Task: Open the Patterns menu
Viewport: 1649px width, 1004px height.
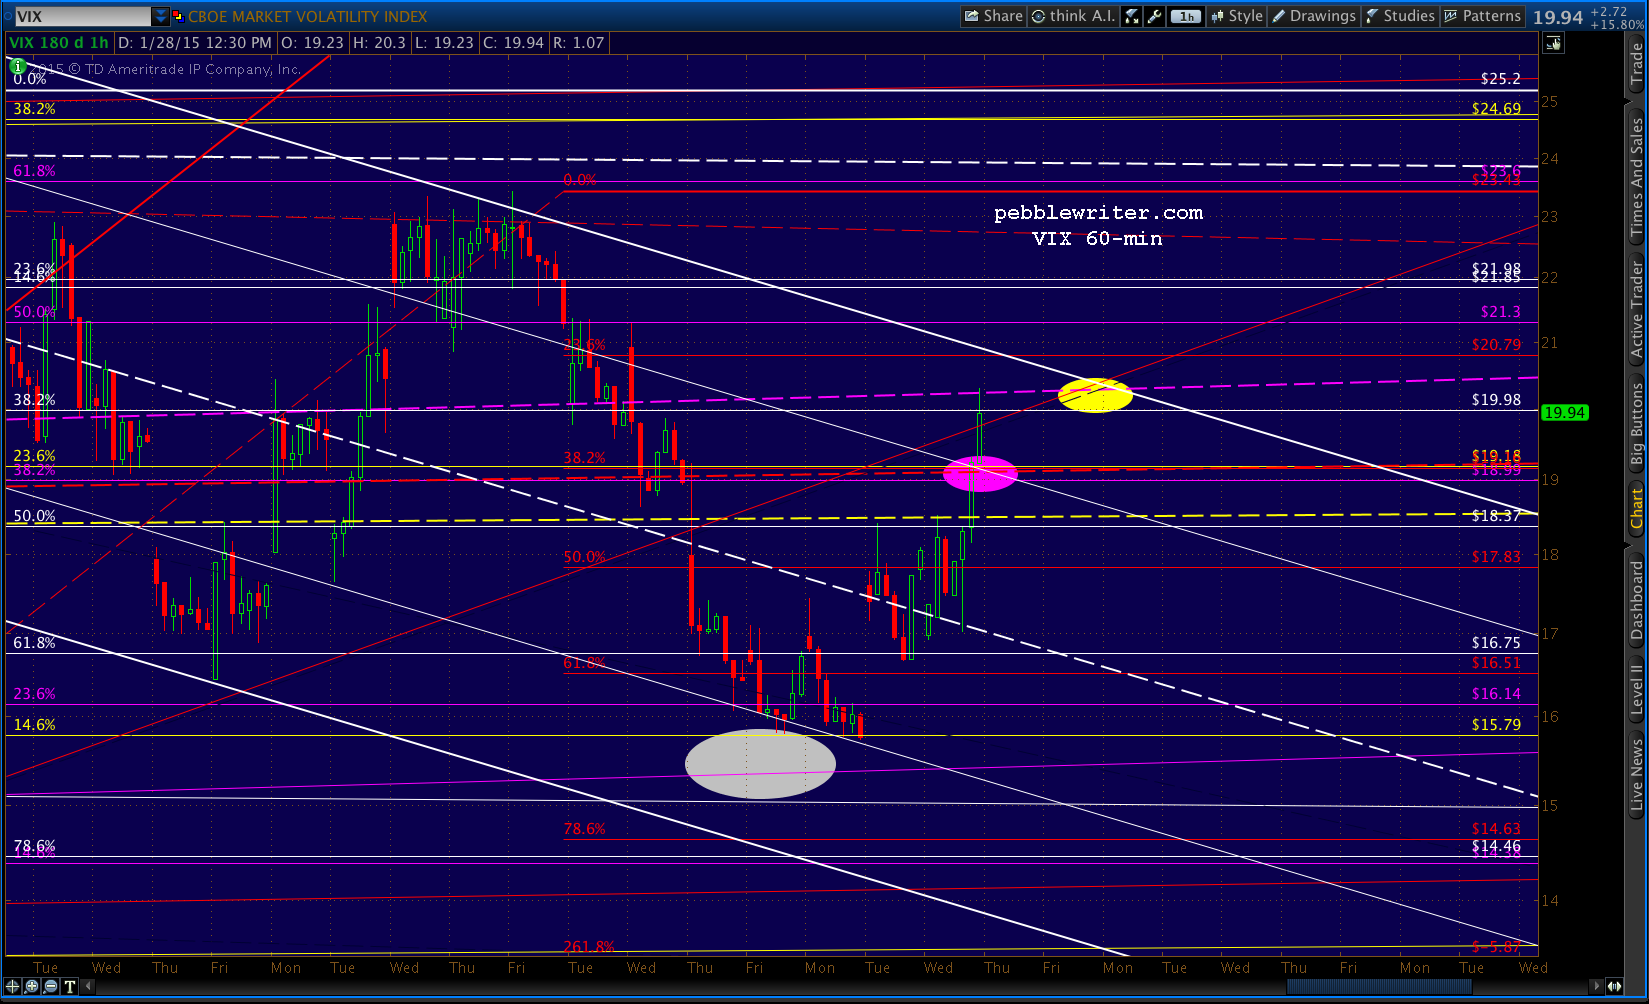Action: [x=1483, y=16]
